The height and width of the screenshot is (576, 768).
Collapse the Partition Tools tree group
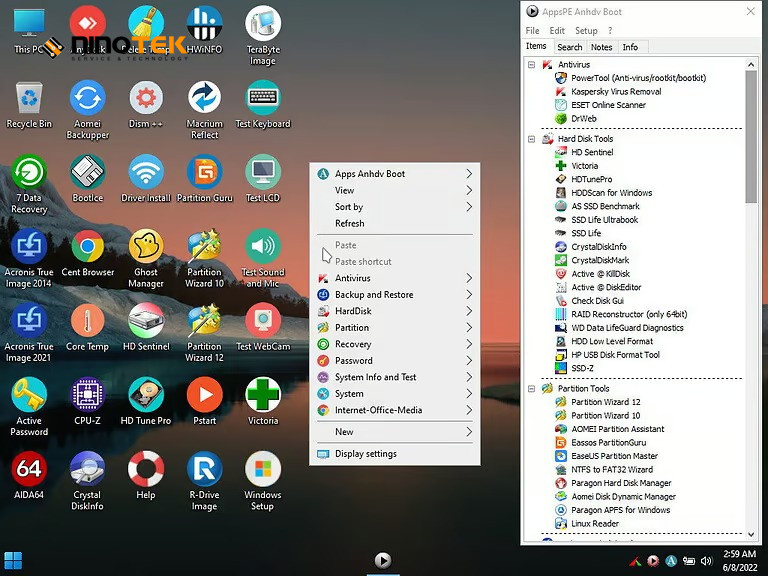point(532,388)
